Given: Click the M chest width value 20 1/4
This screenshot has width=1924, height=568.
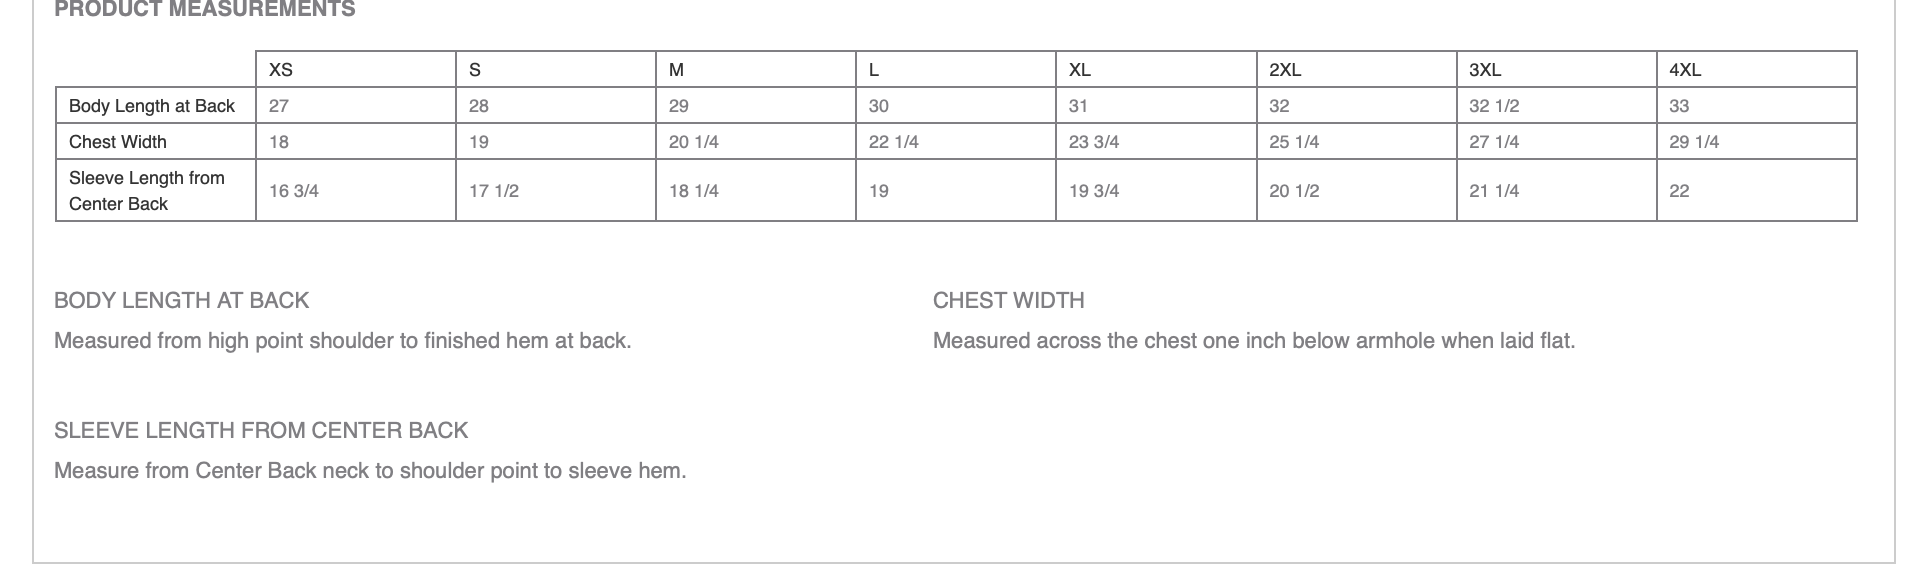Looking at the screenshot, I should coord(694,142).
